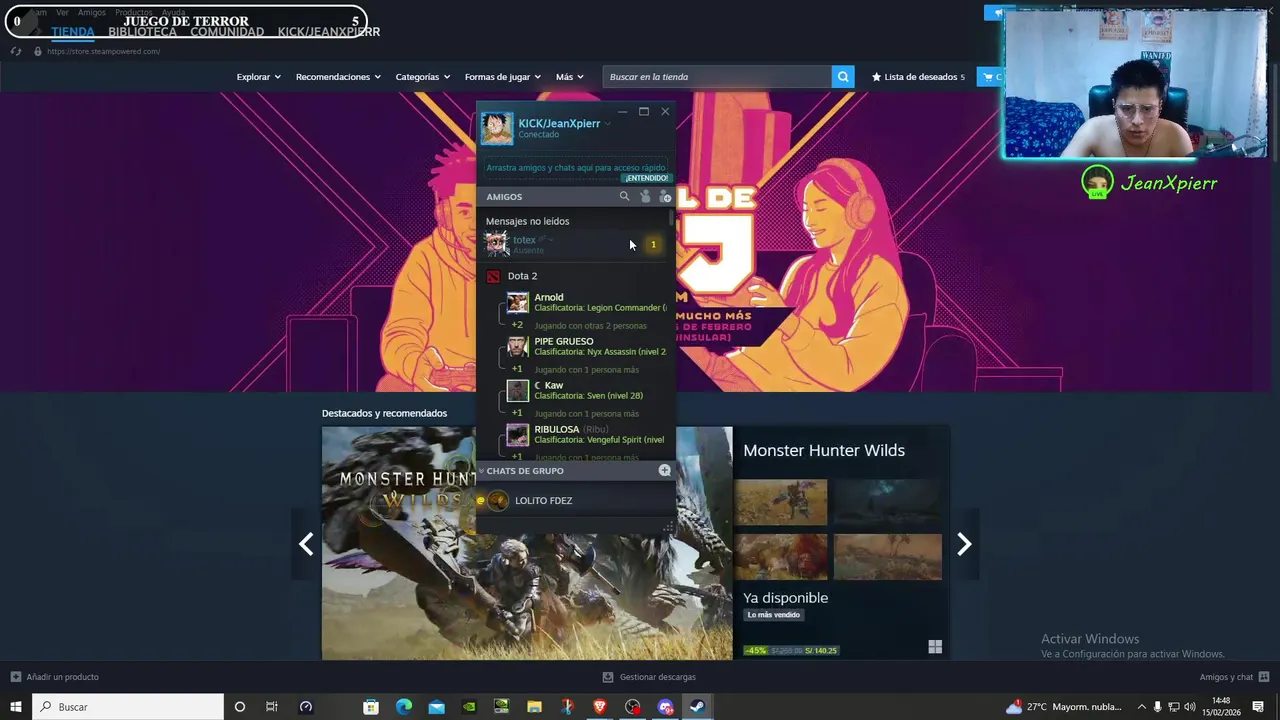Click Añadir un producto link
Screen dimensions: 1280x720
(62, 677)
